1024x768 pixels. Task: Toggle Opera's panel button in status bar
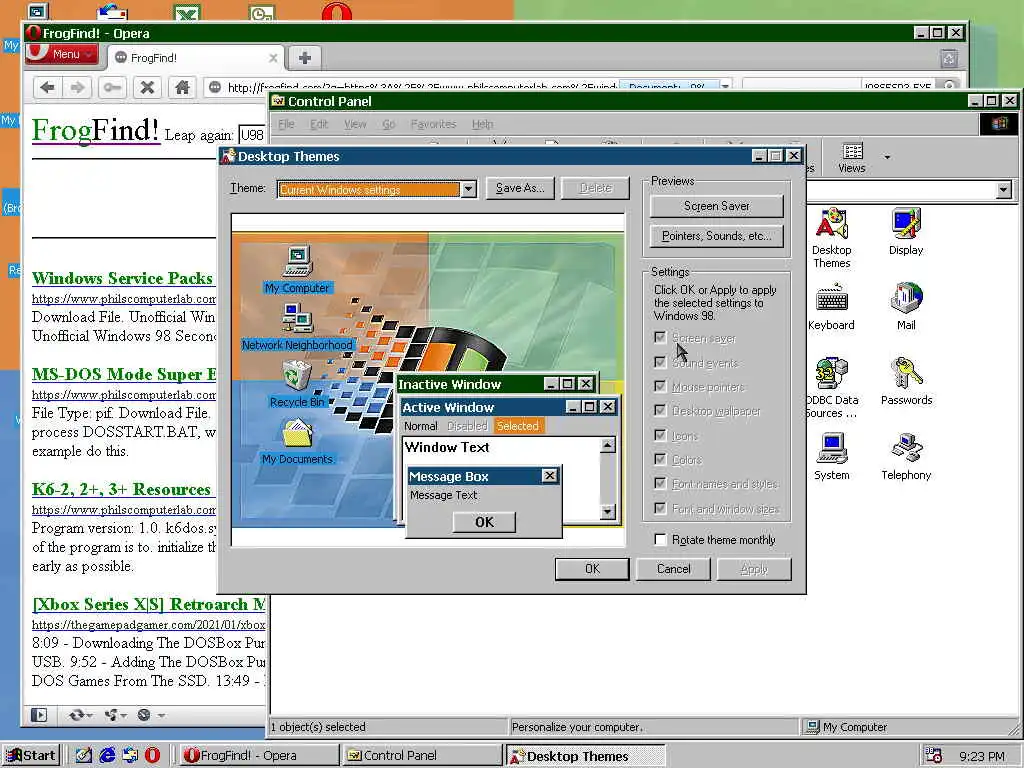[39, 715]
